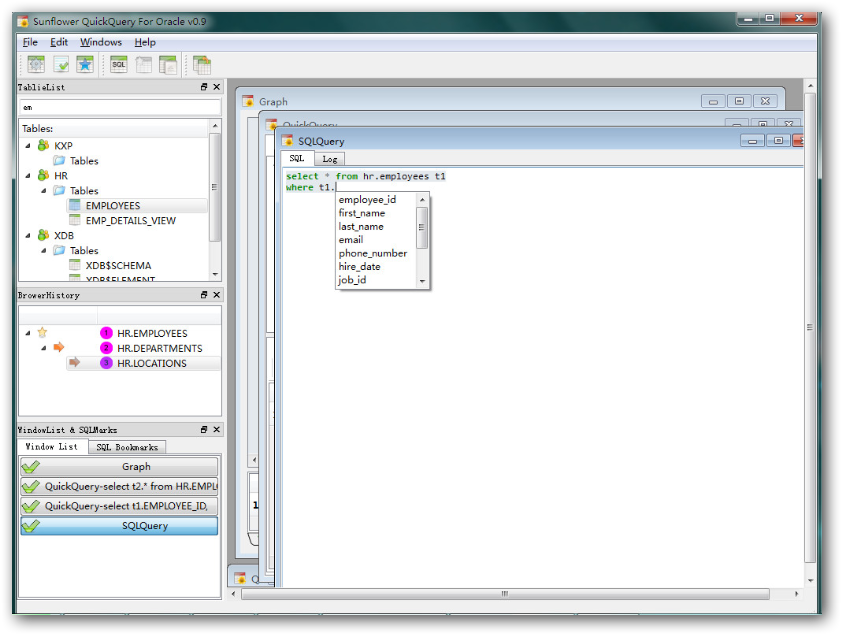
Task: Click the checkmark document toolbar icon
Action: tap(61, 64)
